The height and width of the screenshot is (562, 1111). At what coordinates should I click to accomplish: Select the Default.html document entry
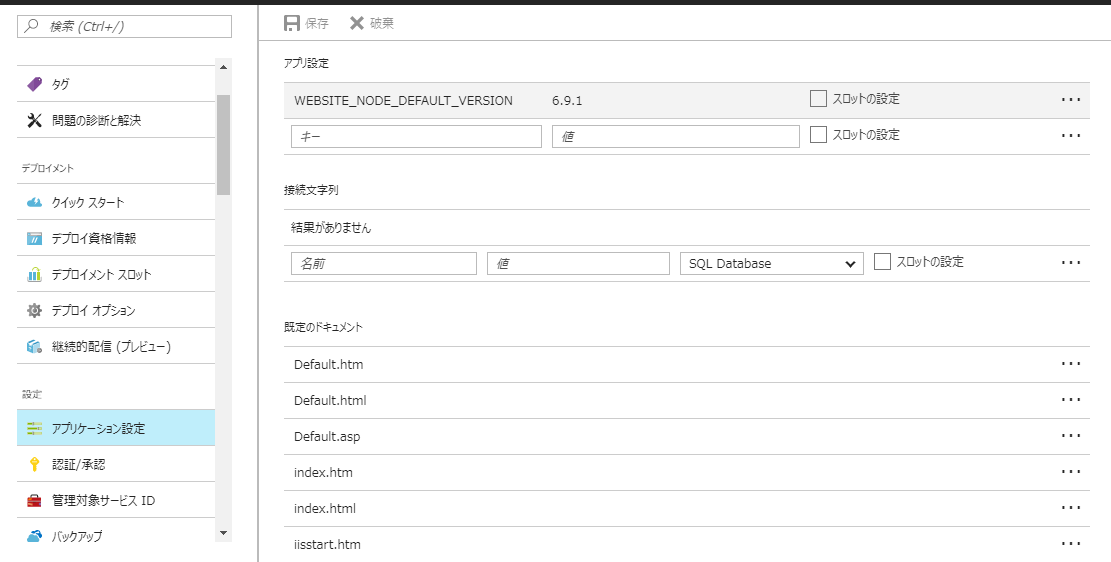[x=330, y=400]
